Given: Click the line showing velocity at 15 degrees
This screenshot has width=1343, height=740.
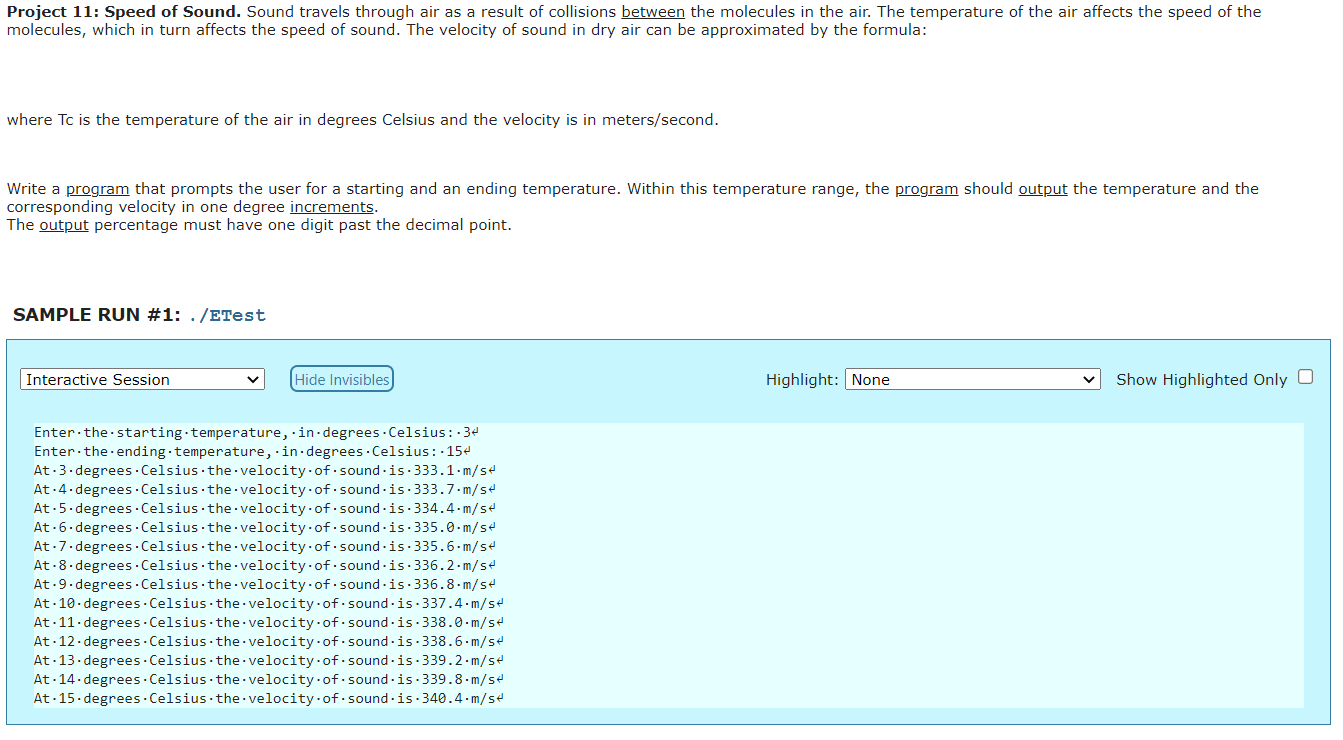Looking at the screenshot, I should coord(265,698).
